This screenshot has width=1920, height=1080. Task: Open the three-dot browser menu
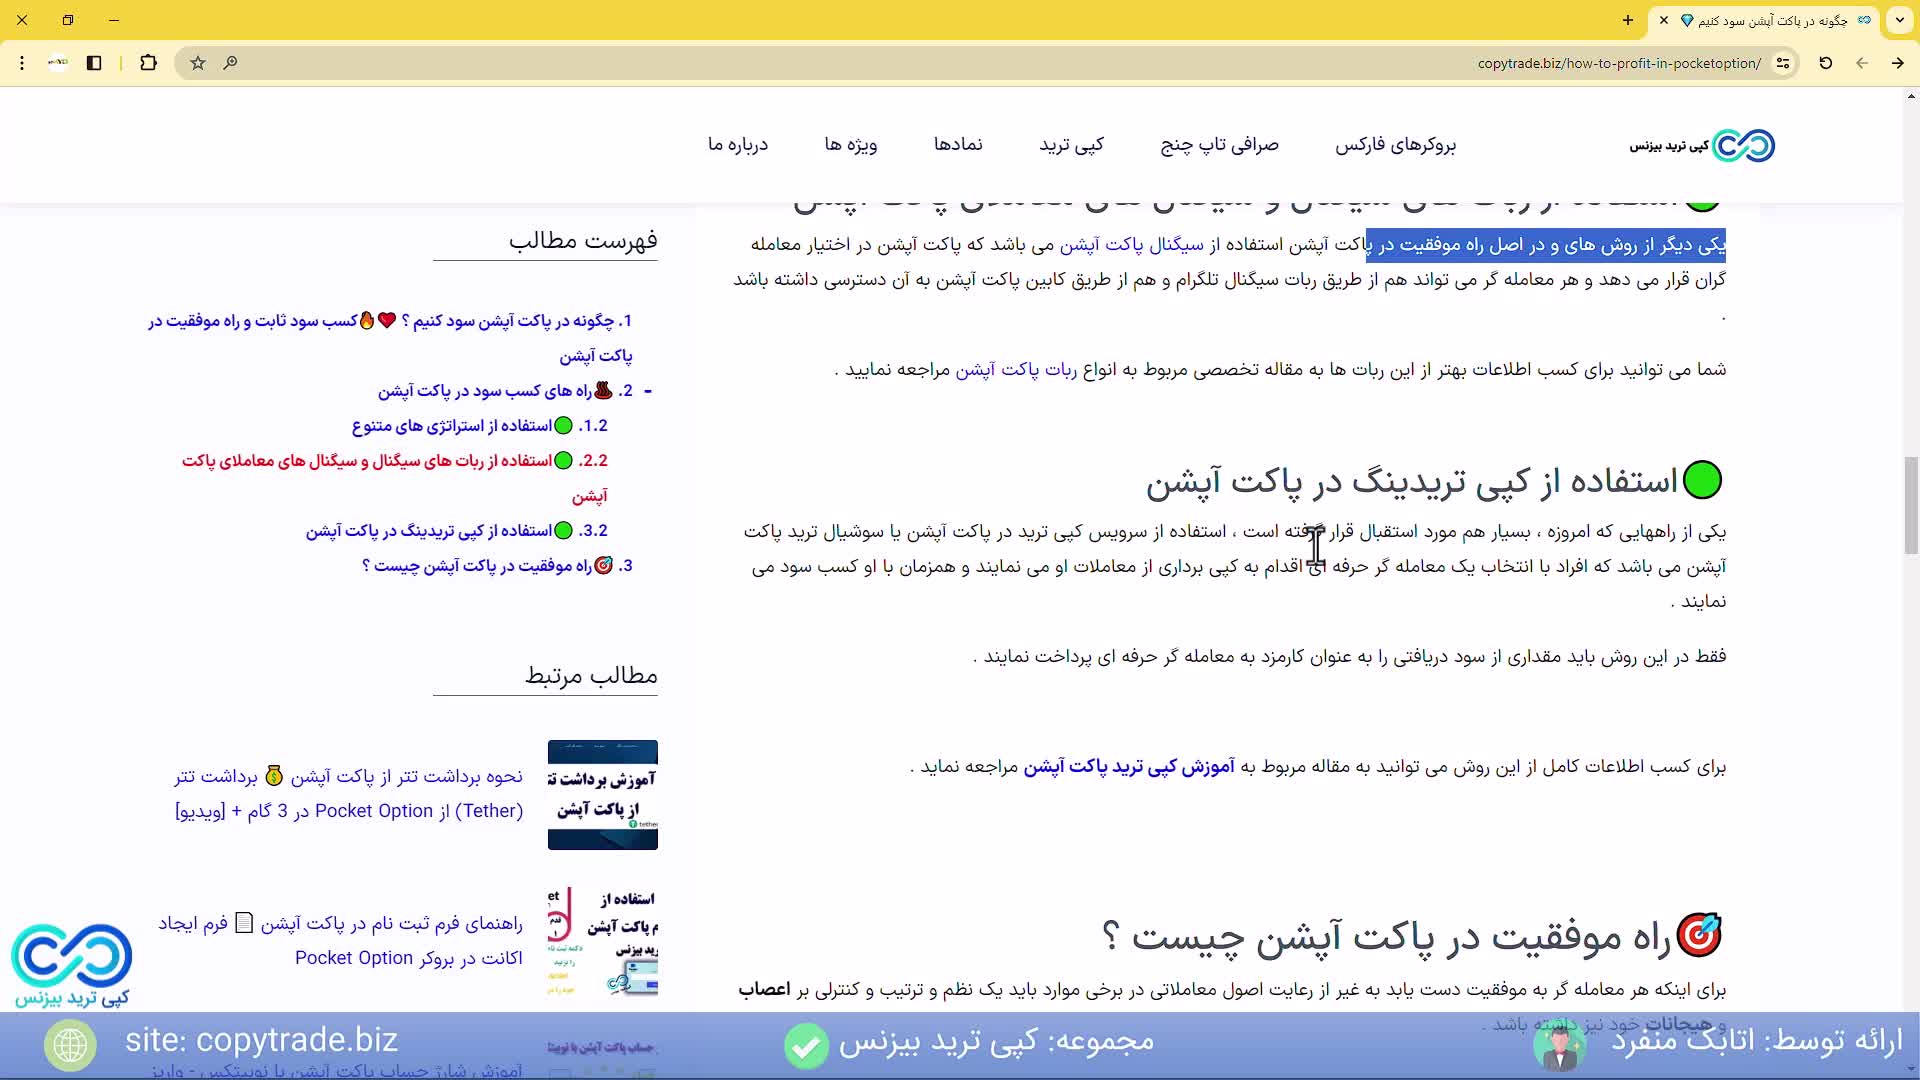pos(22,63)
